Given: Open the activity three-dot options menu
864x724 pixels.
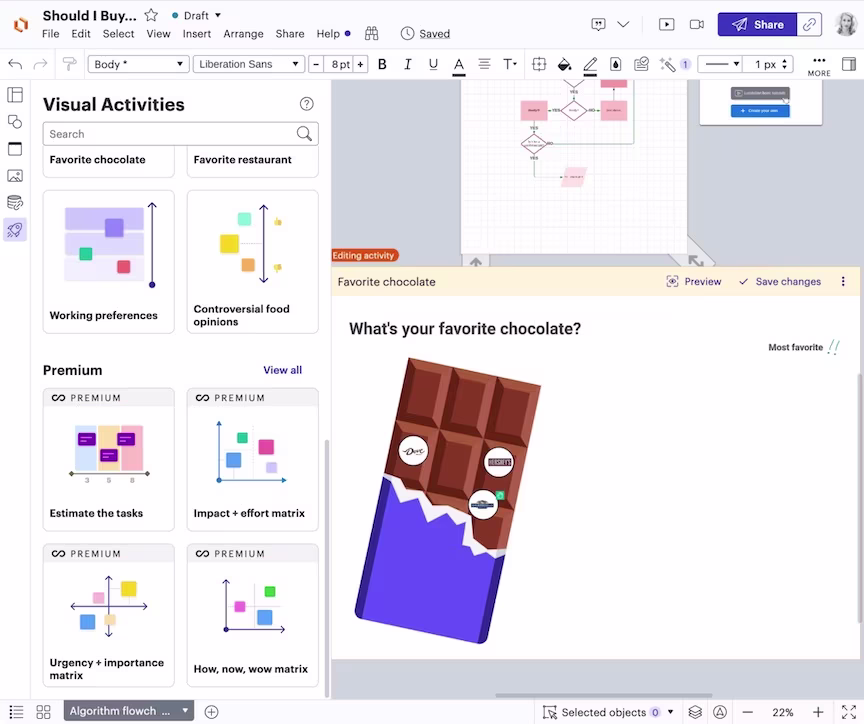Looking at the screenshot, I should click(x=843, y=282).
